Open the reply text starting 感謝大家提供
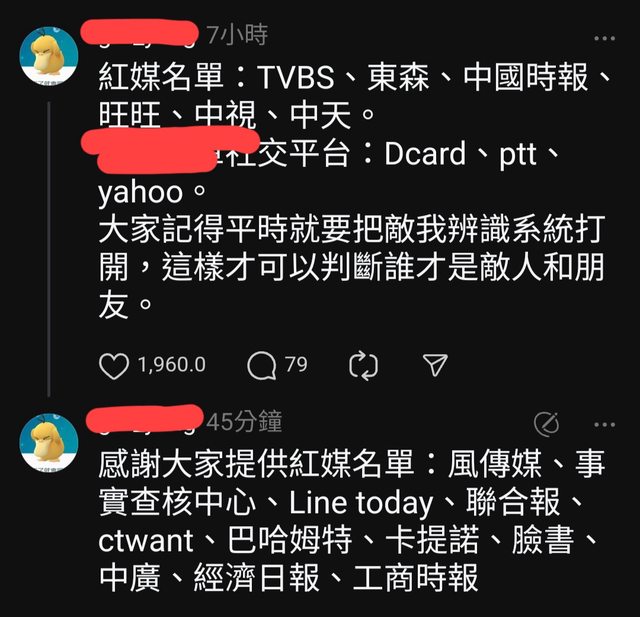640x617 pixels. (x=352, y=521)
